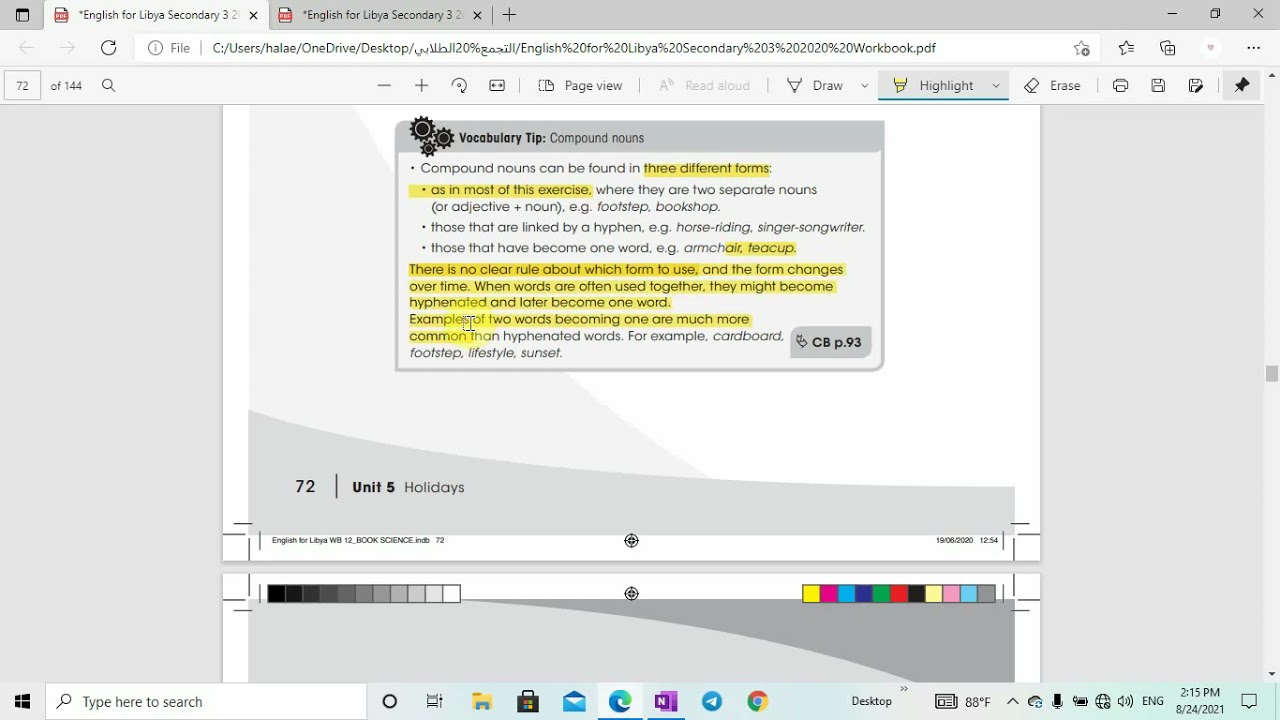
Task: Click the Type here to search box
Action: click(207, 702)
